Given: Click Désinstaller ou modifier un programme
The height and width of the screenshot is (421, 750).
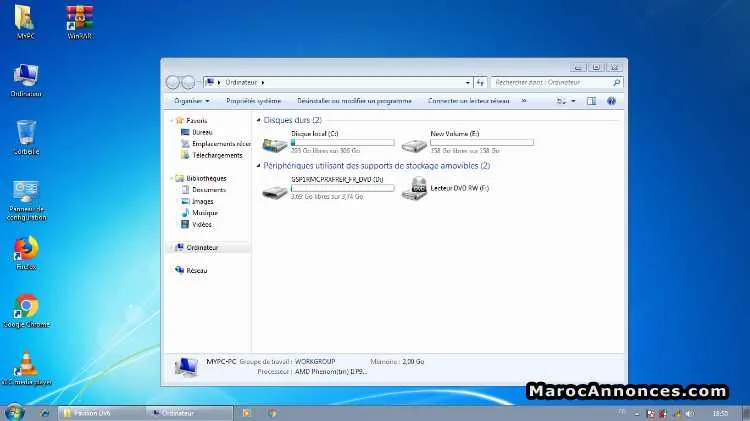Looking at the screenshot, I should click(x=354, y=101).
